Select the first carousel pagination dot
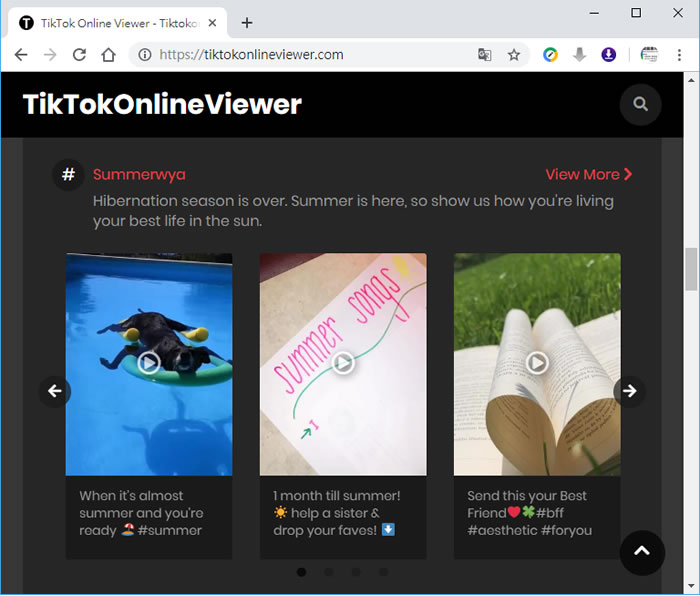This screenshot has width=700, height=596. 301,572
